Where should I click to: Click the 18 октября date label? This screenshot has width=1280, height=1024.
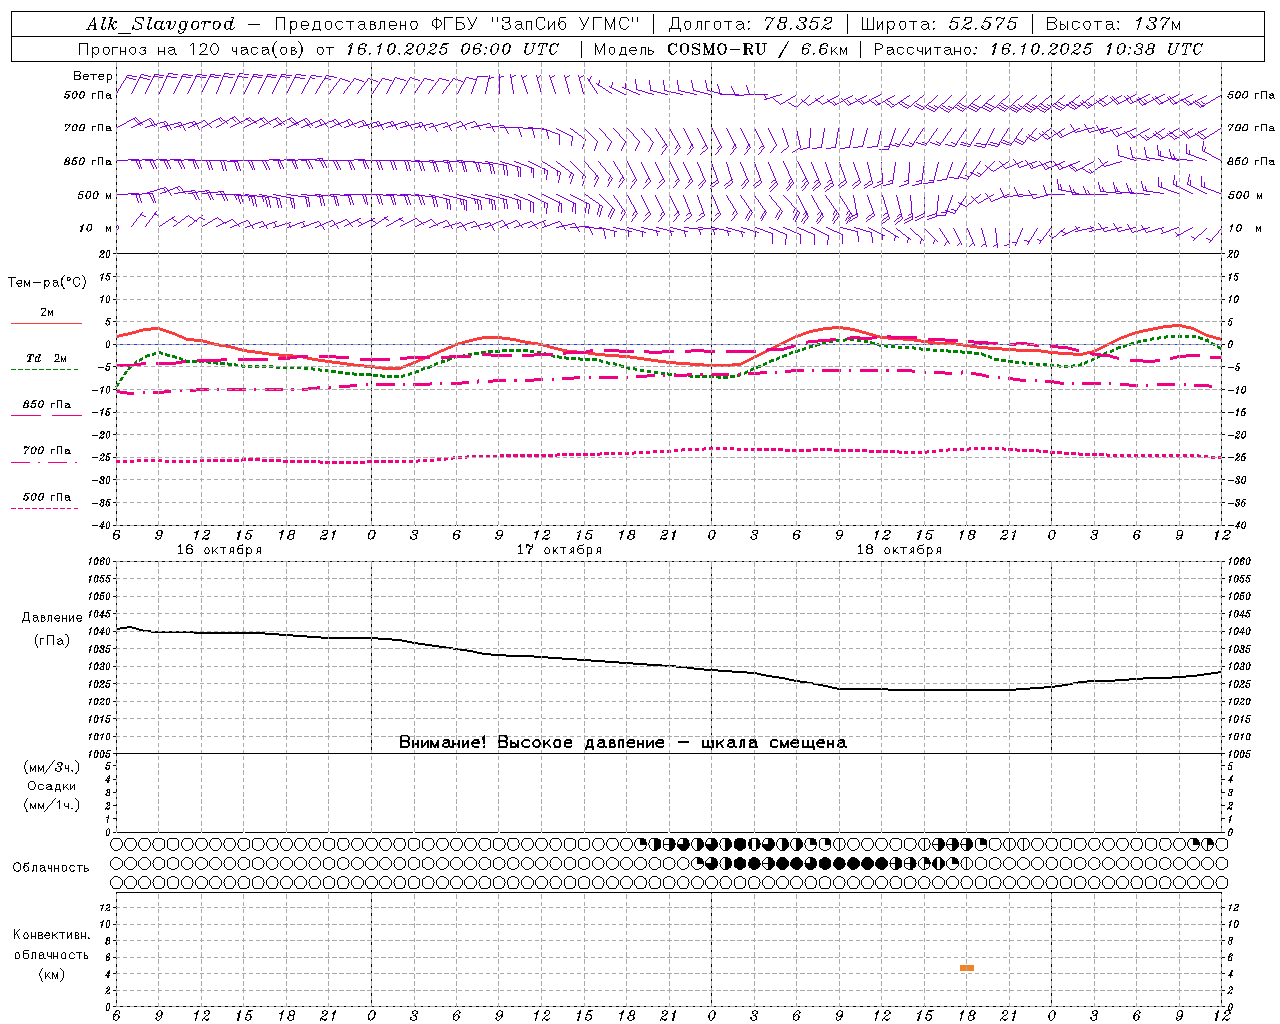point(899,550)
